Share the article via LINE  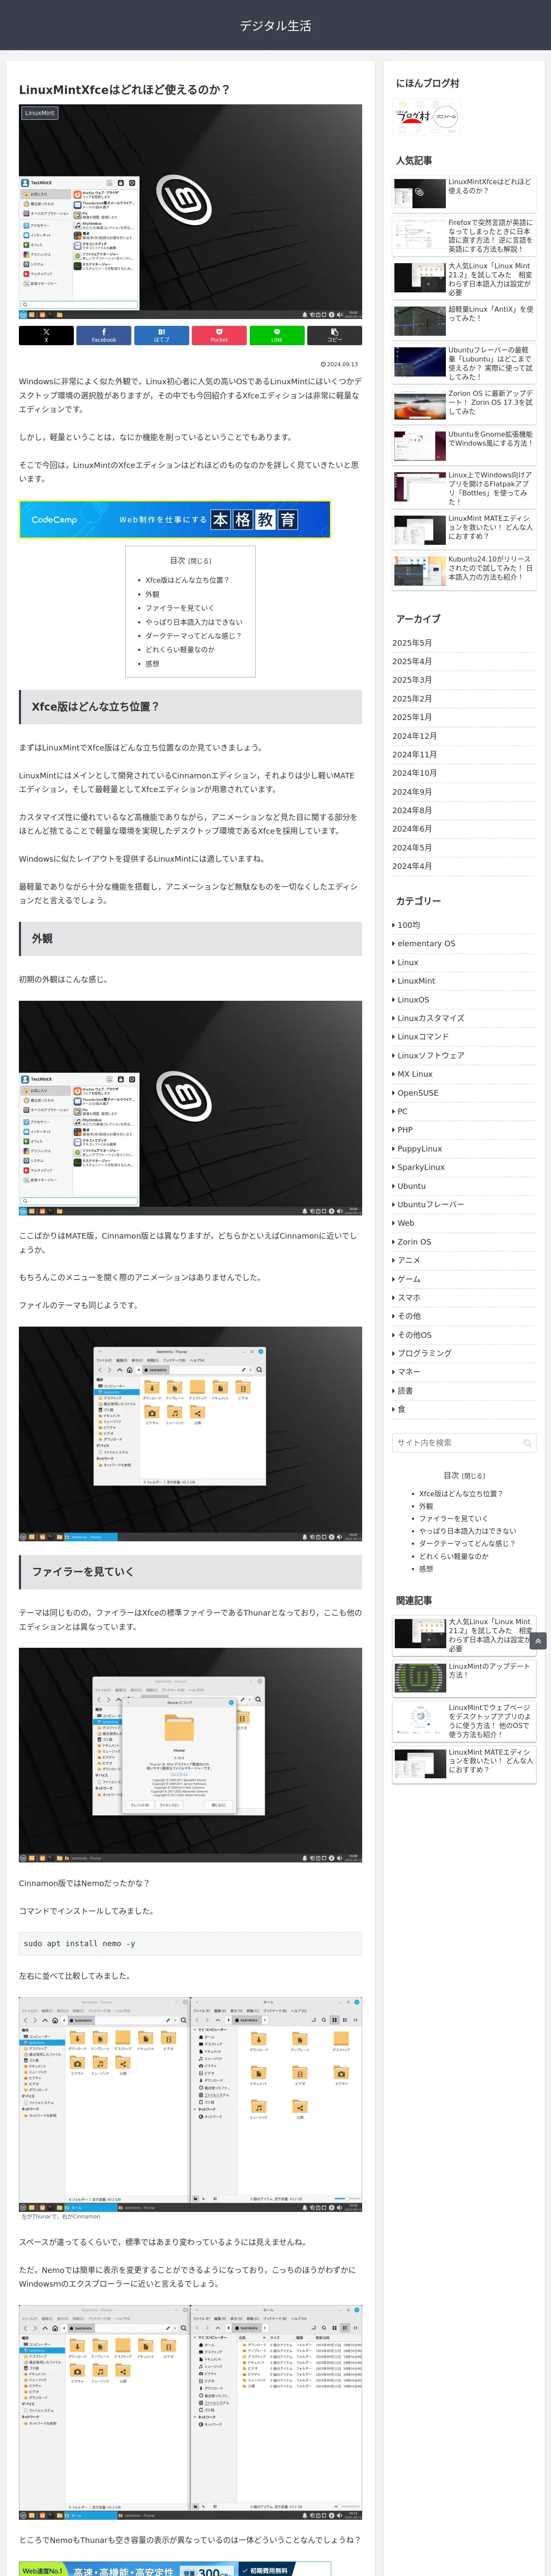[x=277, y=335]
